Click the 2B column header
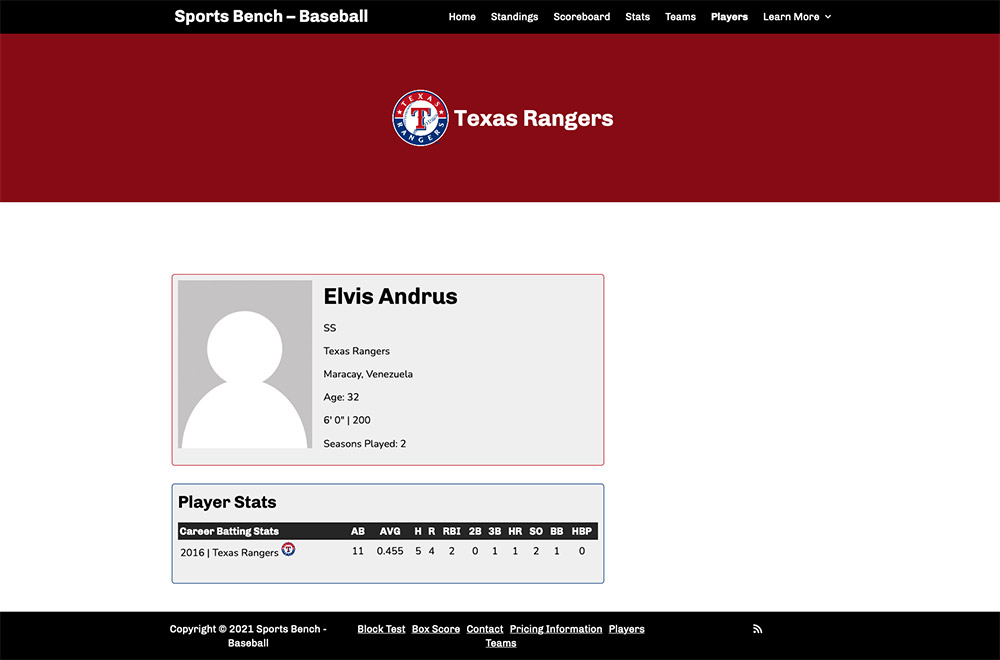 (475, 531)
